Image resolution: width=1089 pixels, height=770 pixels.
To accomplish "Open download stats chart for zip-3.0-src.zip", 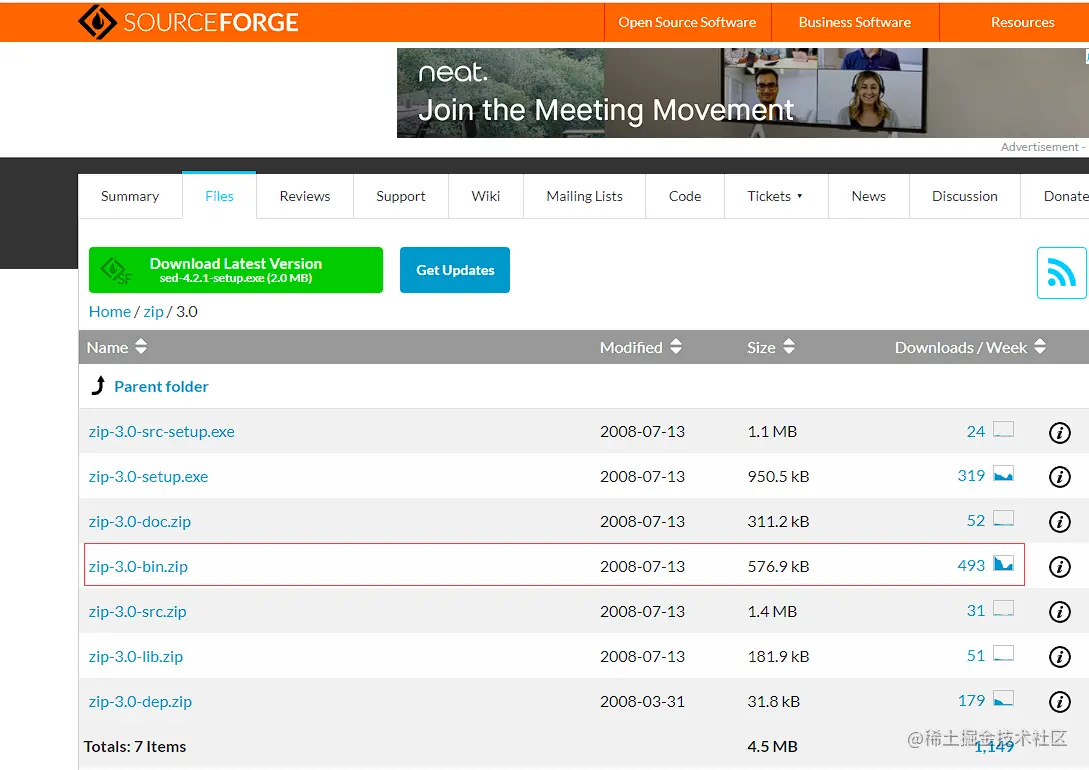I will click(x=1003, y=609).
